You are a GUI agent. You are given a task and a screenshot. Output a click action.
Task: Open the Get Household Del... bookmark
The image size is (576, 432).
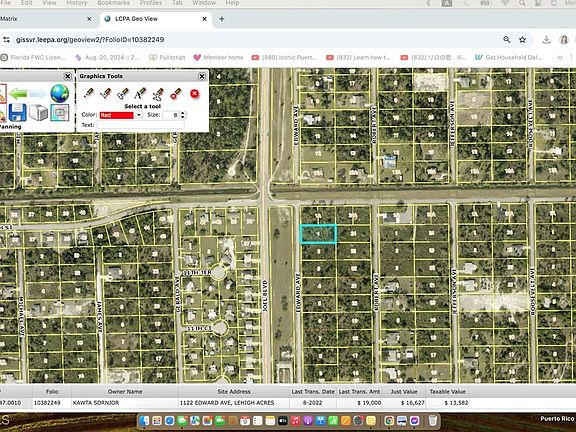click(508, 57)
